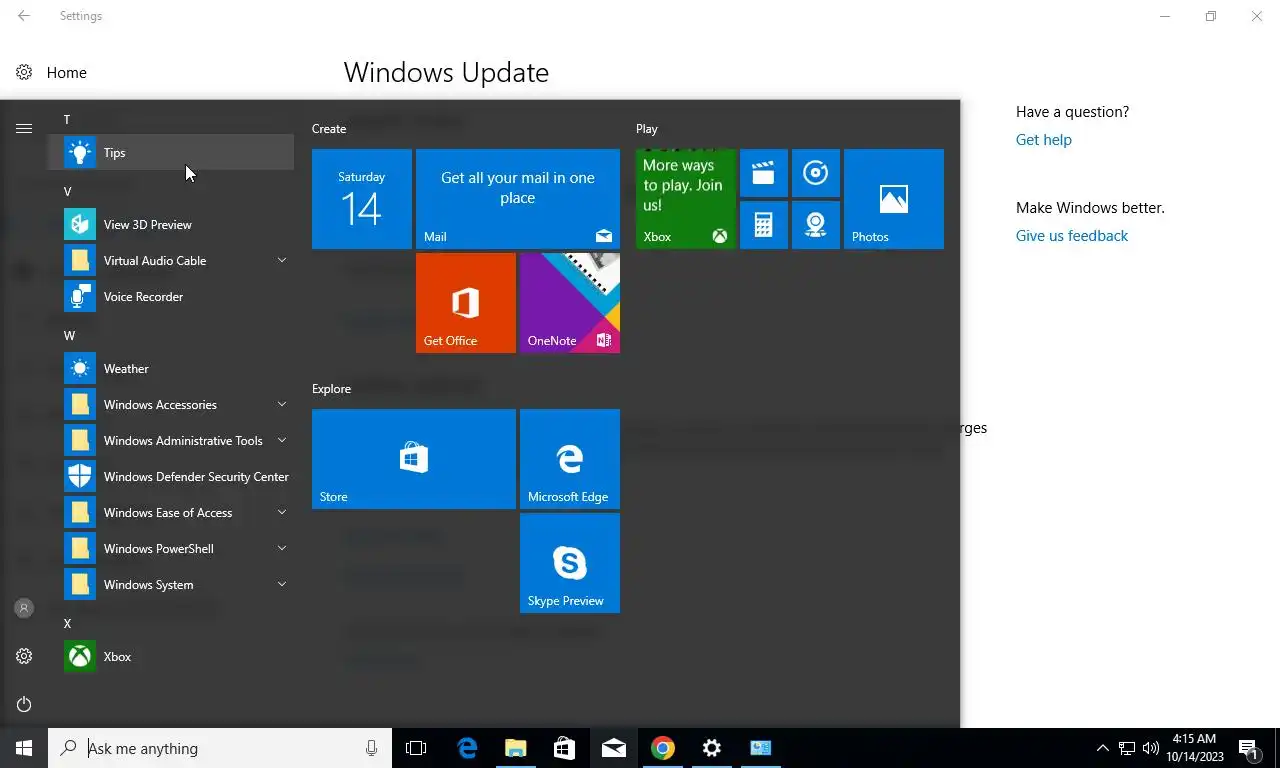Click the Create group heading
Image resolution: width=1280 pixels, height=768 pixels.
point(329,129)
